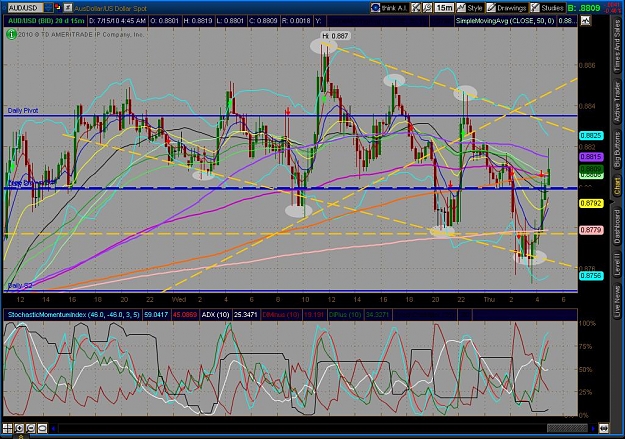Viewport: 625px width, 439px height.
Task: Click the R: 0.0018 range value
Action: tap(296, 21)
